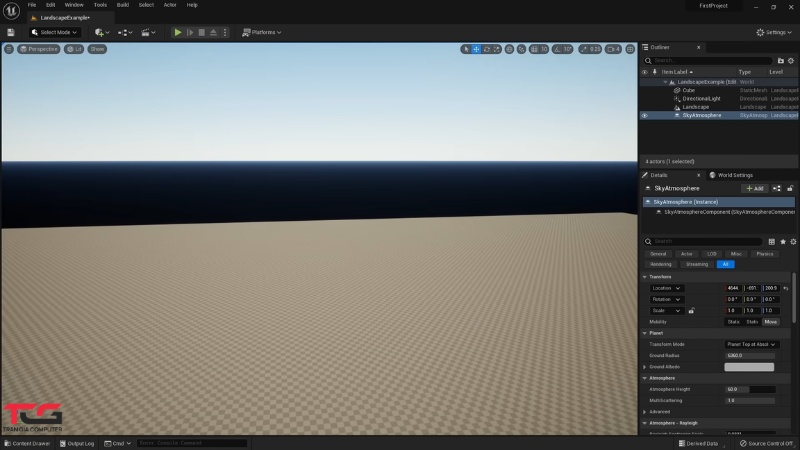This screenshot has width=800, height=450.
Task: Expand the Advanced section under Atmosphere
Action: click(645, 412)
